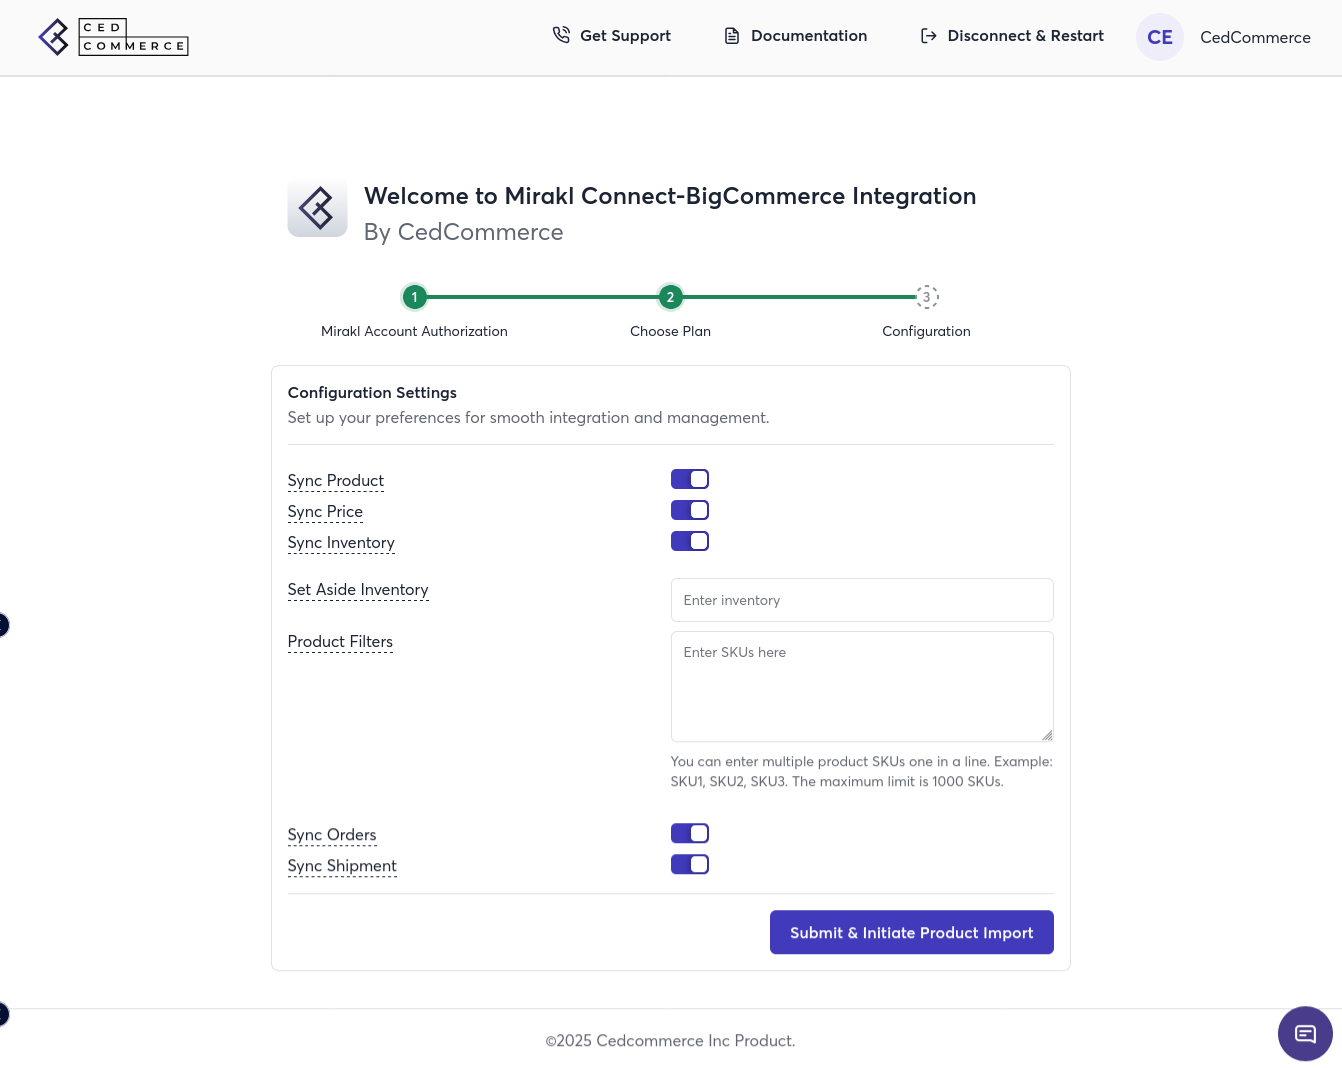Click the Set Aside Inventory label
This screenshot has width=1342, height=1068.
(358, 590)
